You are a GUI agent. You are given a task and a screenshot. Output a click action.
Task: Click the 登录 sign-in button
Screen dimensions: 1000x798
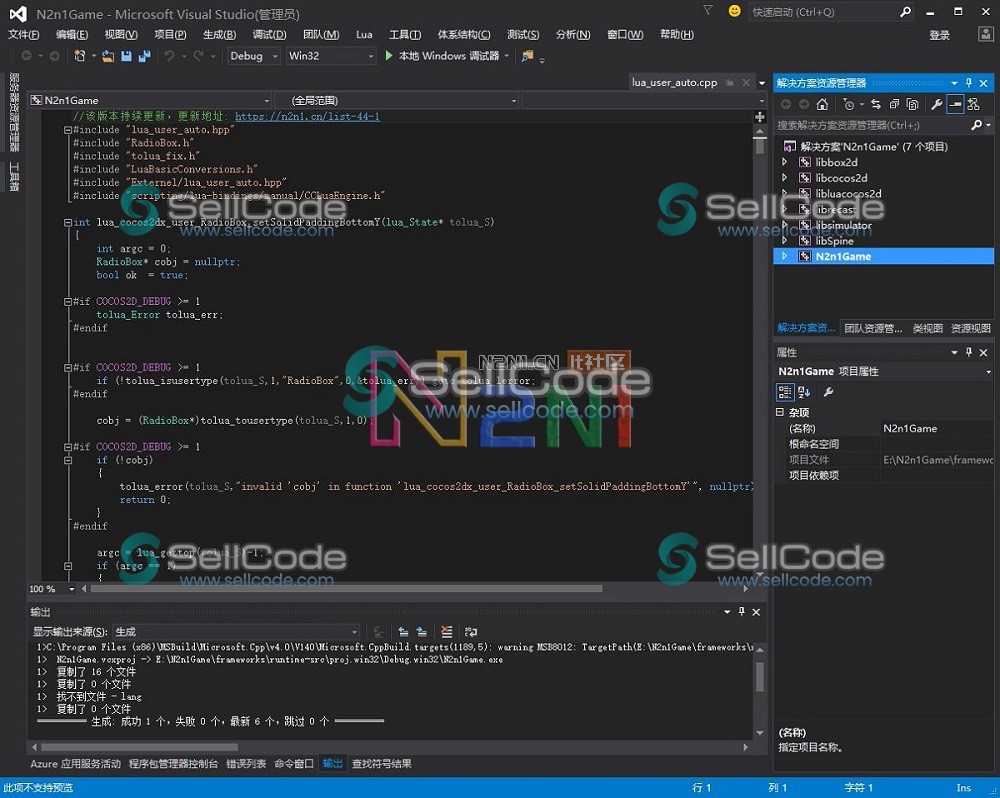[x=939, y=35]
